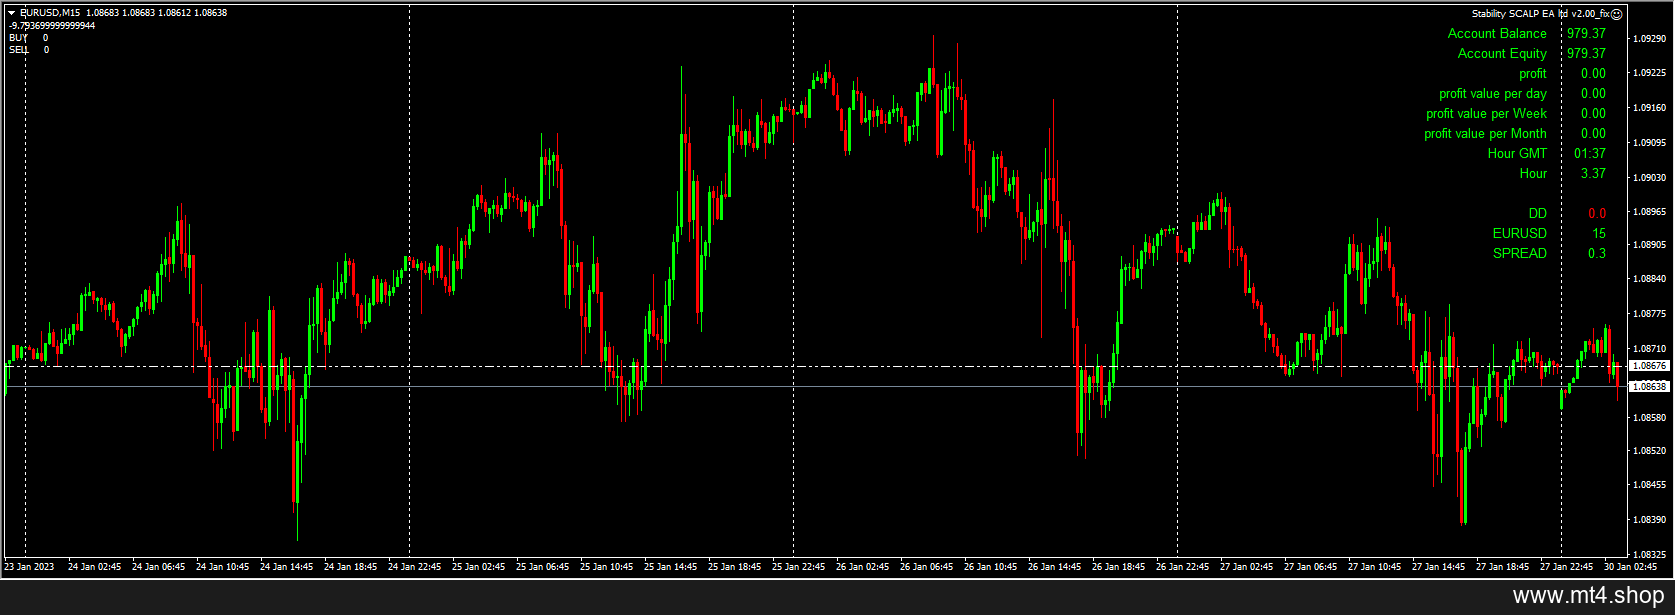The height and width of the screenshot is (615, 1675).
Task: Click the Account Balance label
Action: tap(1497, 33)
